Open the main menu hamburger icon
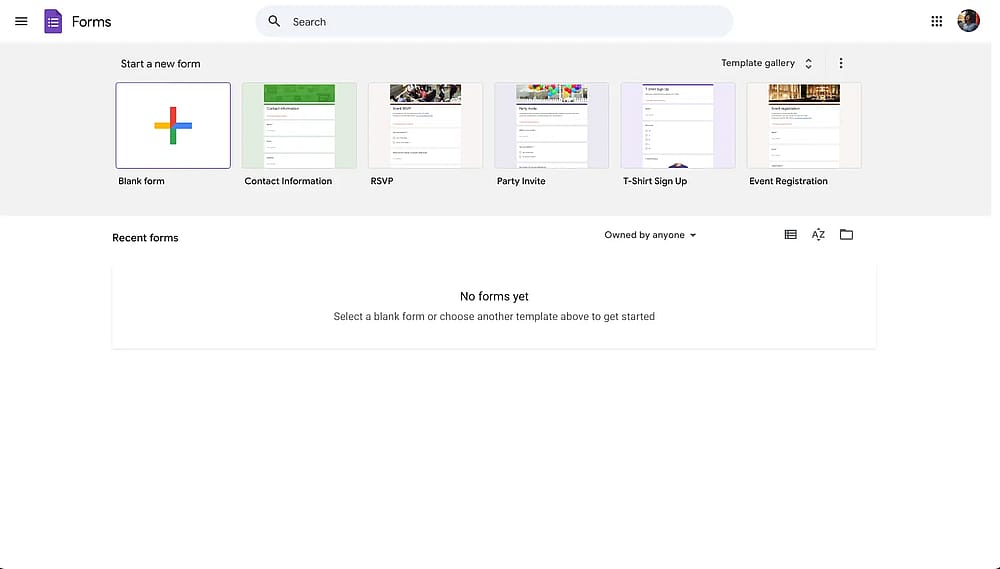Screen dimensions: 1000x569 21,21
